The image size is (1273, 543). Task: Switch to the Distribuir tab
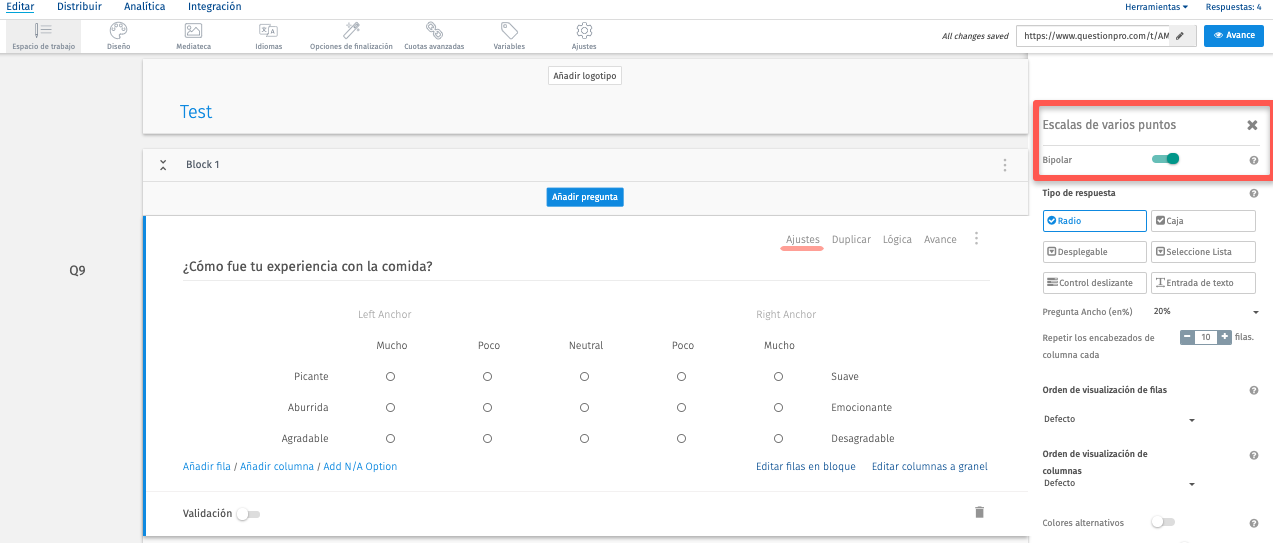pyautogui.click(x=79, y=7)
